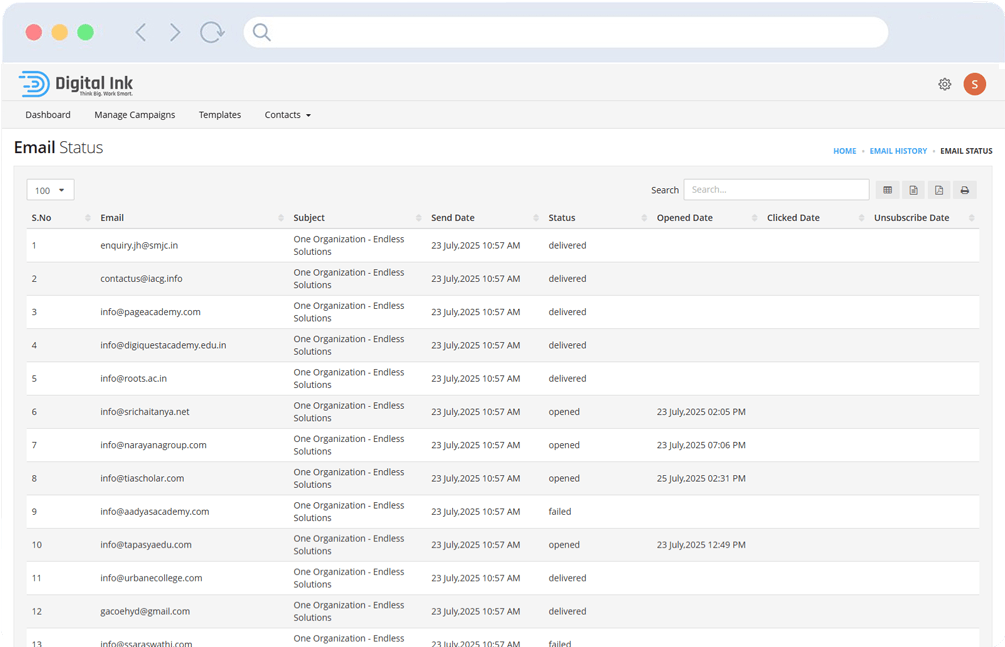Reload the page with browser refresh icon
This screenshot has width=1005, height=647.
tap(212, 33)
